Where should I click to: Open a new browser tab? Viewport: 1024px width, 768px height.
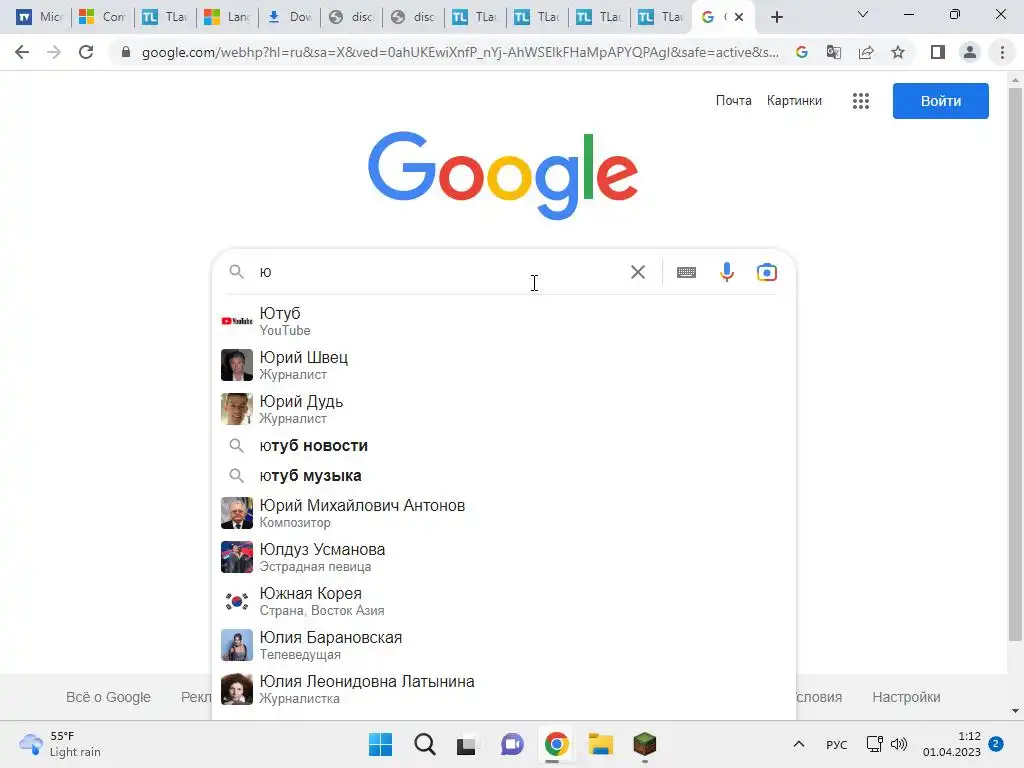coord(776,17)
